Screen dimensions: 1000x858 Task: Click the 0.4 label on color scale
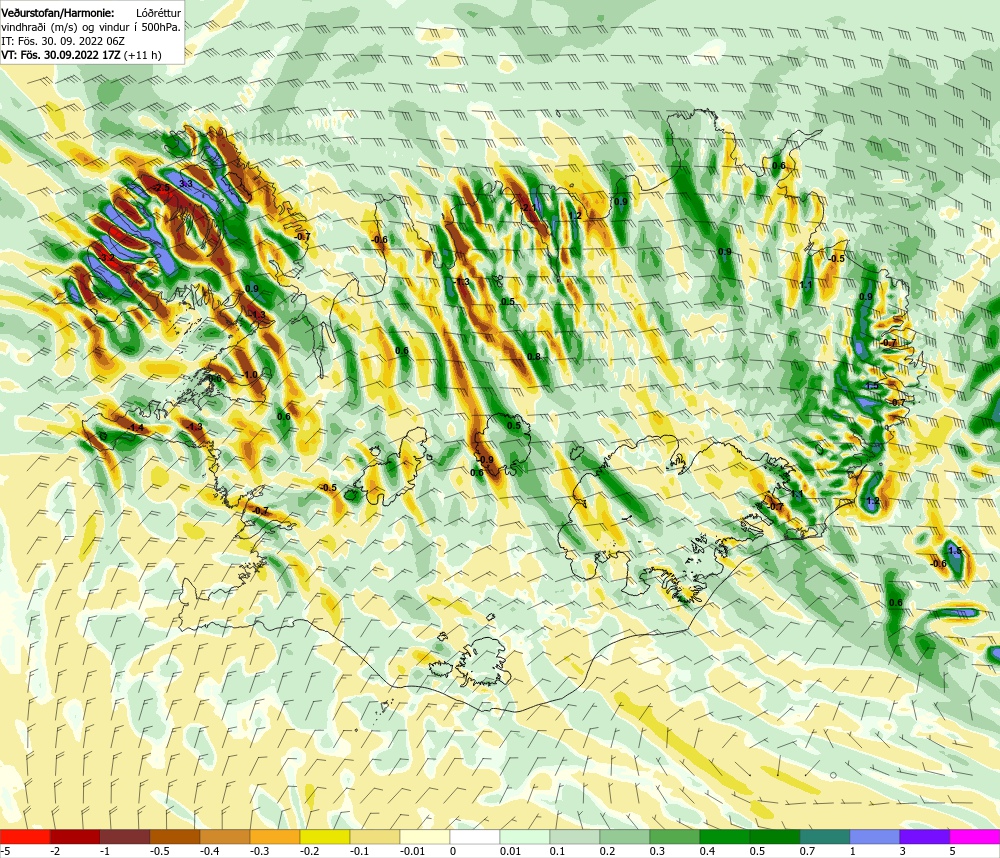pyautogui.click(x=707, y=851)
